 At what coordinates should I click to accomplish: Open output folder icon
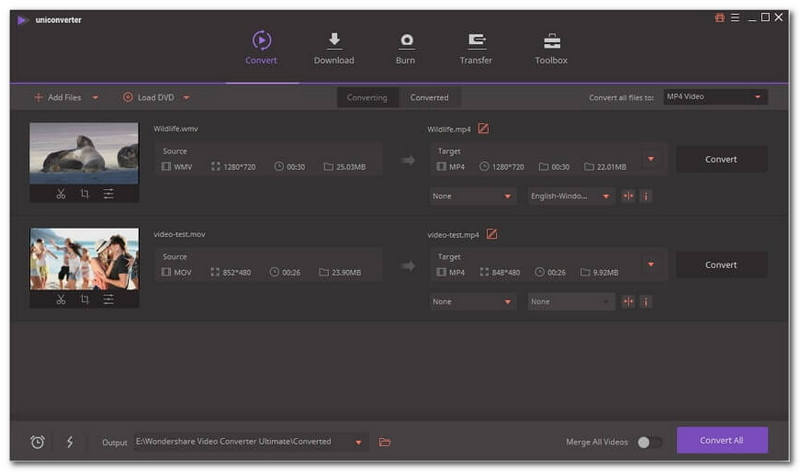(x=385, y=442)
